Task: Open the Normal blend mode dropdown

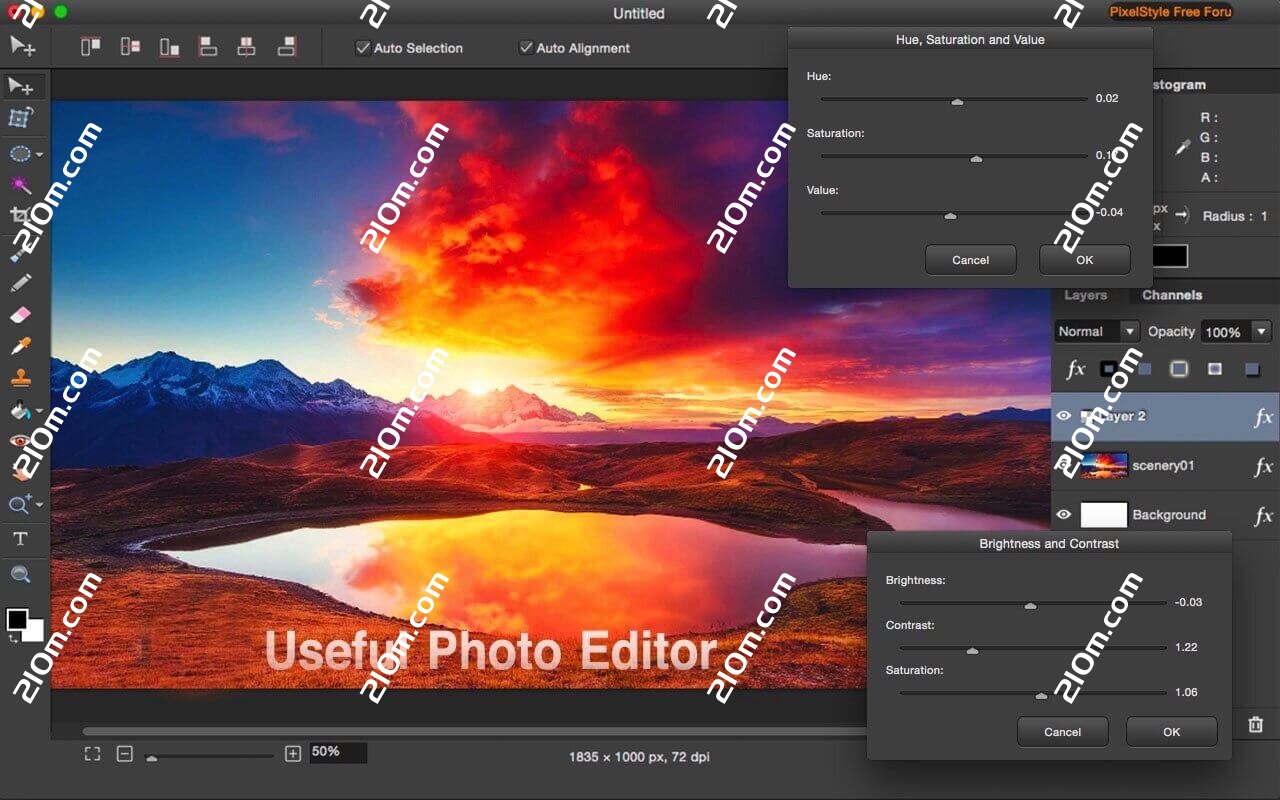Action: 1097,331
